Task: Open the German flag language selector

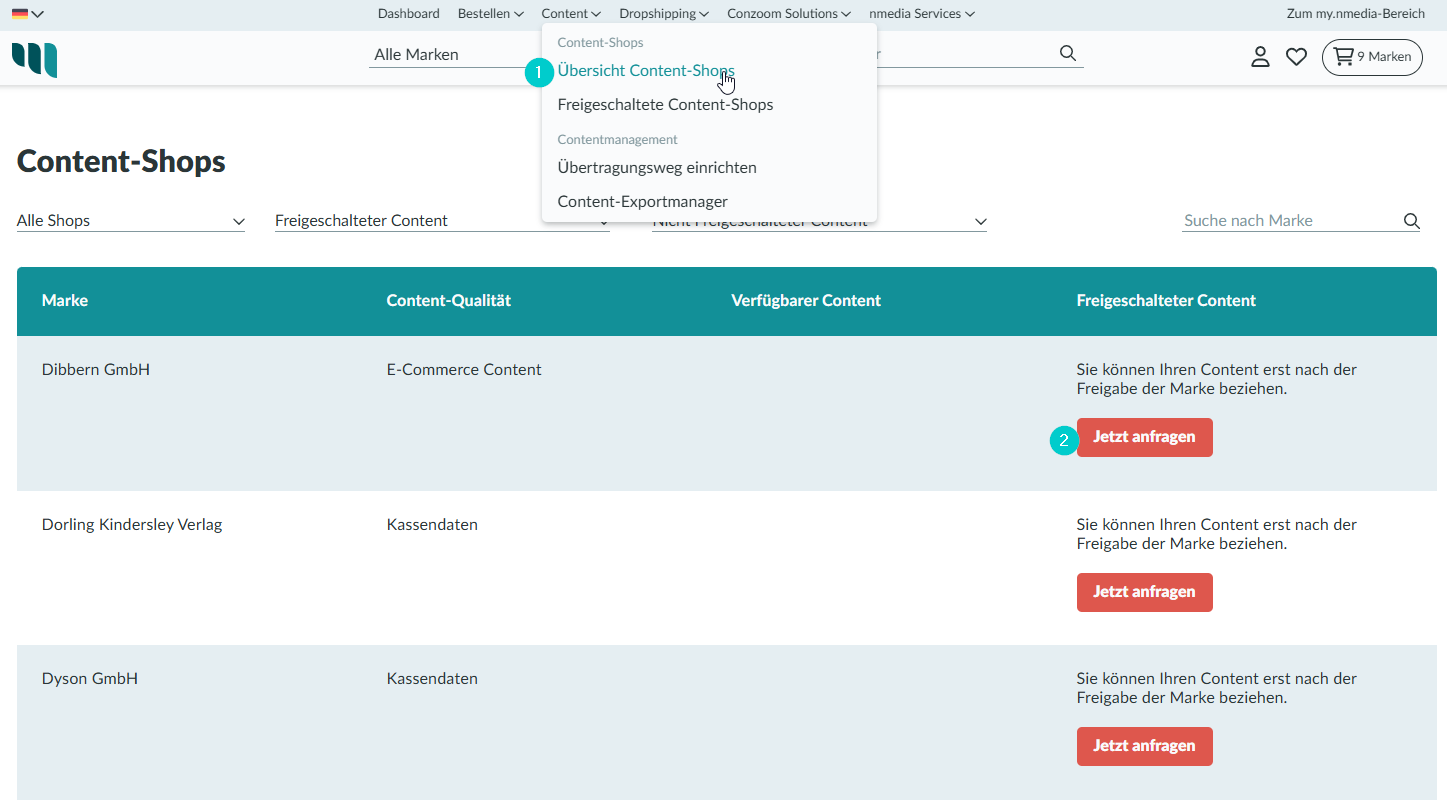Action: click(x=27, y=14)
